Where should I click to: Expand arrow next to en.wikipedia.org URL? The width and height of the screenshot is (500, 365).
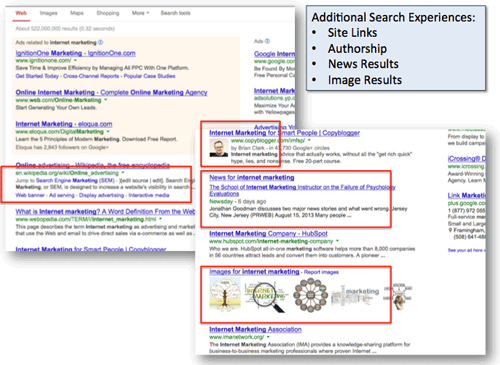123,173
